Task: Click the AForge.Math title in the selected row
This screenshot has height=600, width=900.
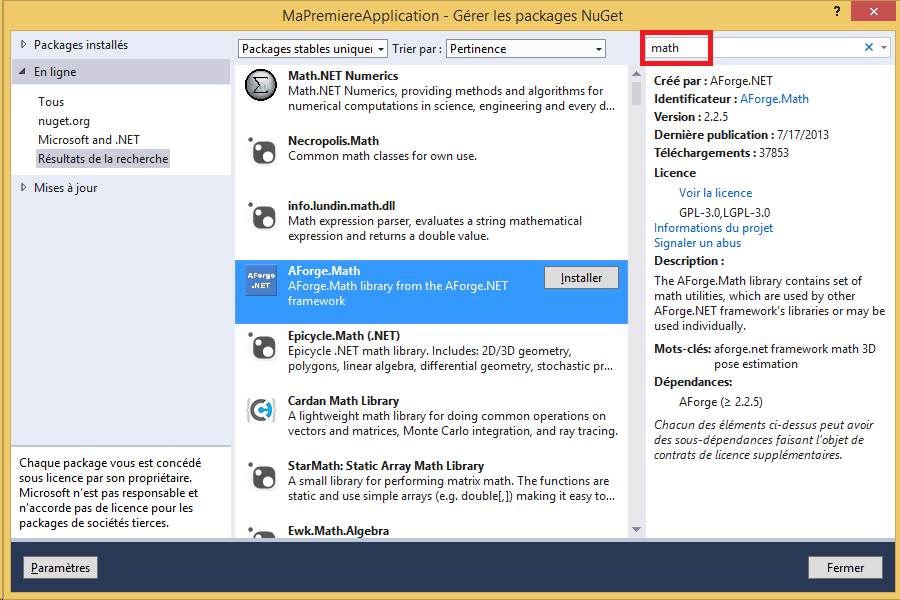Action: click(324, 271)
